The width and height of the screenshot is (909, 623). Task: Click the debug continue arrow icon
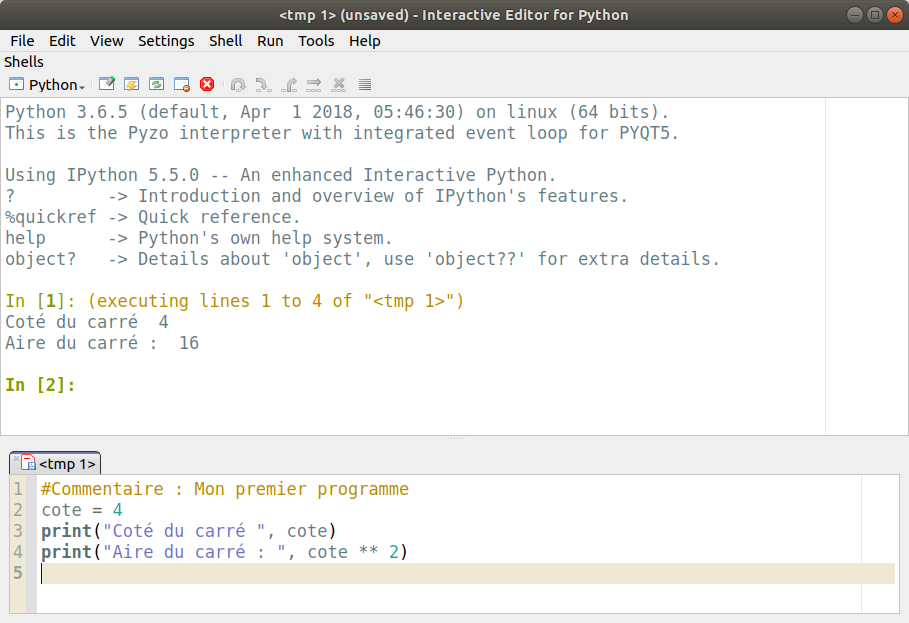[314, 85]
